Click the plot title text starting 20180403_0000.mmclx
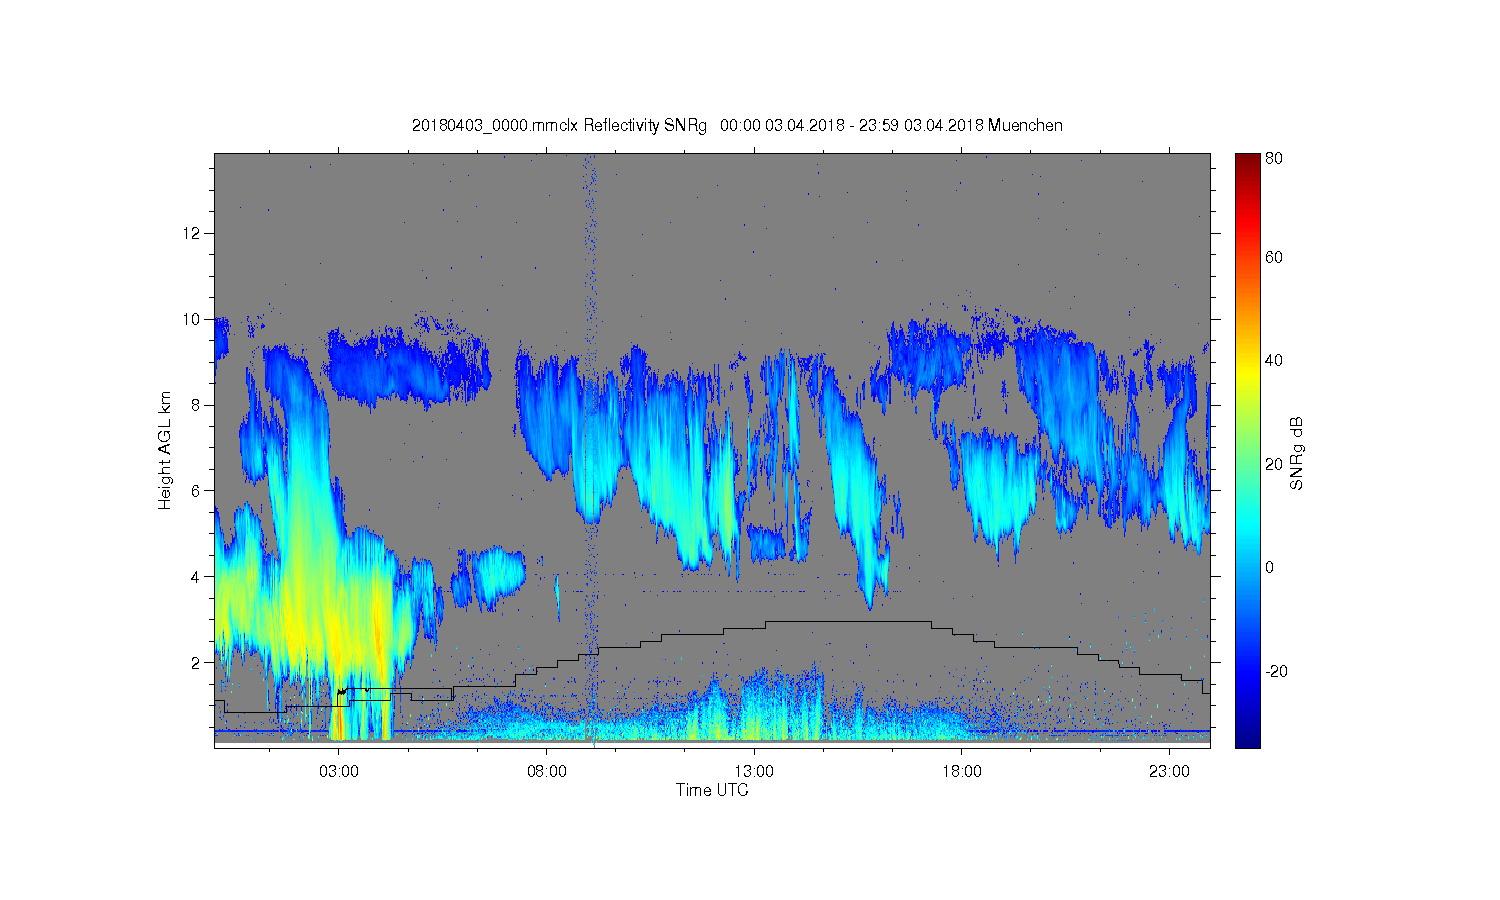Image resolution: width=1500 pixels, height=900 pixels. coord(737,126)
